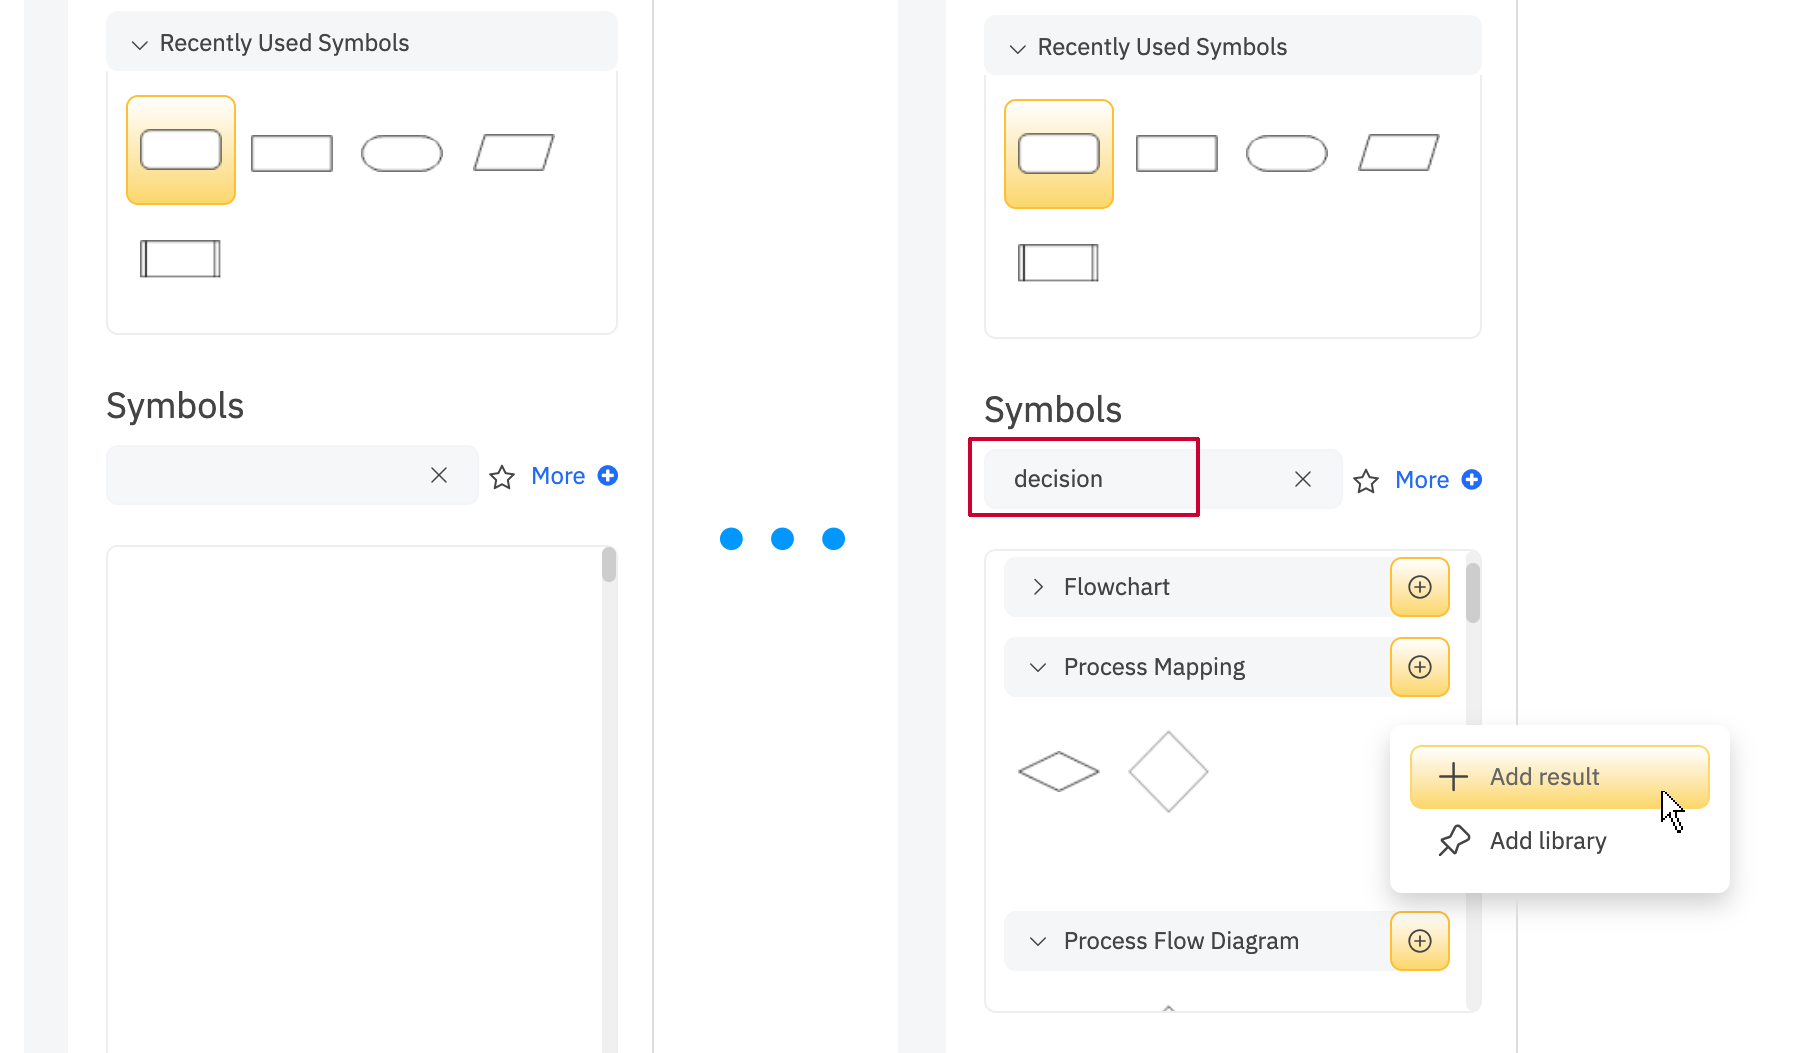Select the small decision diamond under Process Mapping

pos(1058,771)
